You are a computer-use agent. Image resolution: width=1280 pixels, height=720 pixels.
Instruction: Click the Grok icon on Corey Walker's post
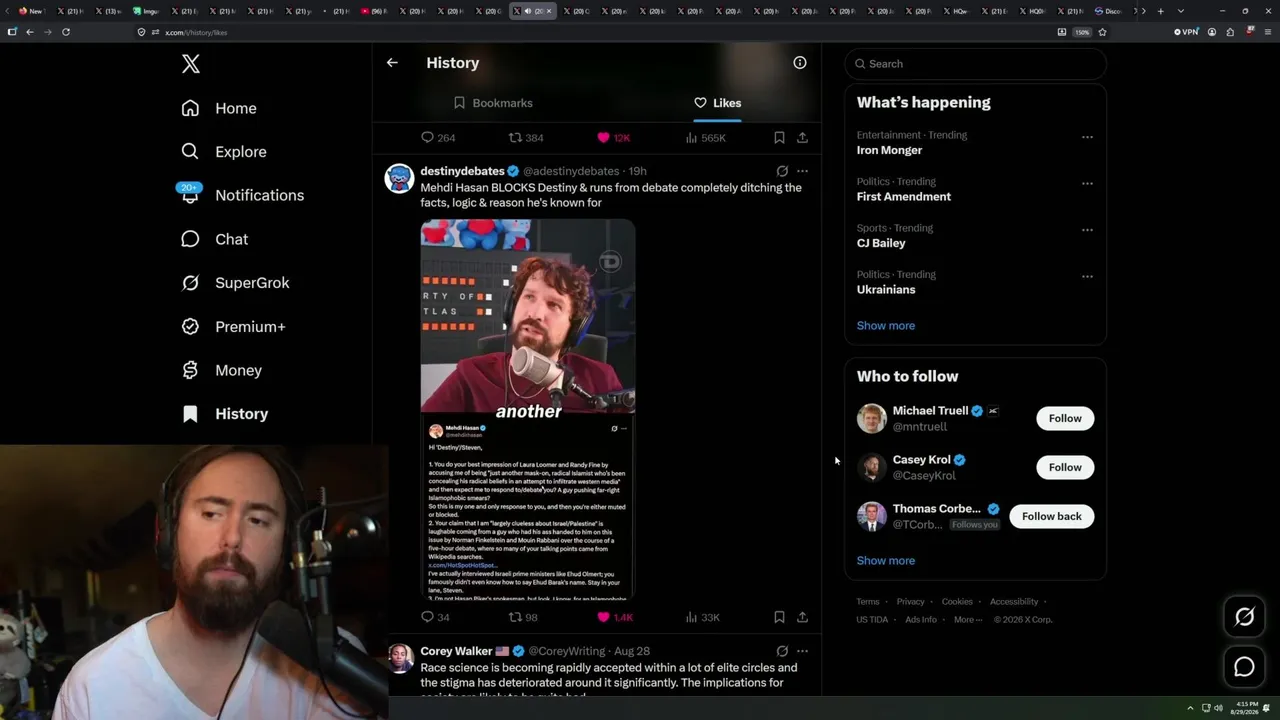(x=782, y=651)
